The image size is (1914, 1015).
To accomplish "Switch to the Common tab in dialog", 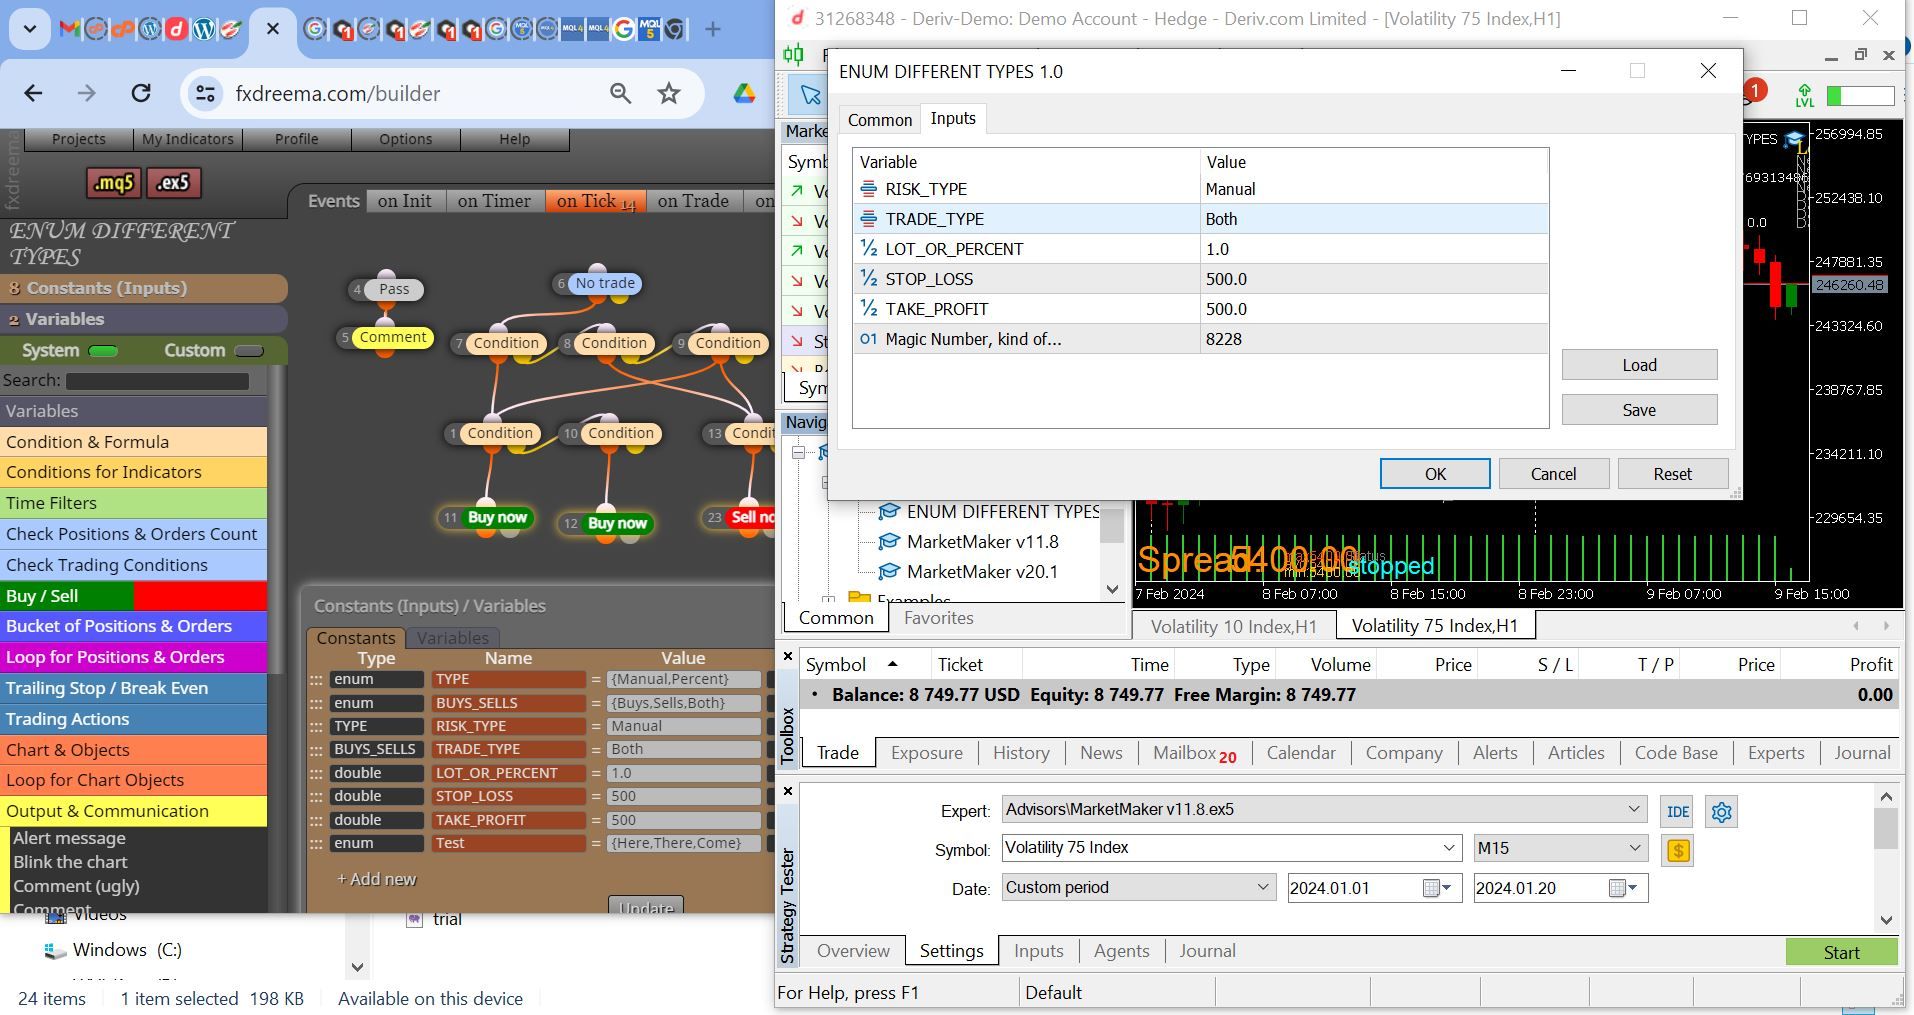I will pyautogui.click(x=880, y=120).
